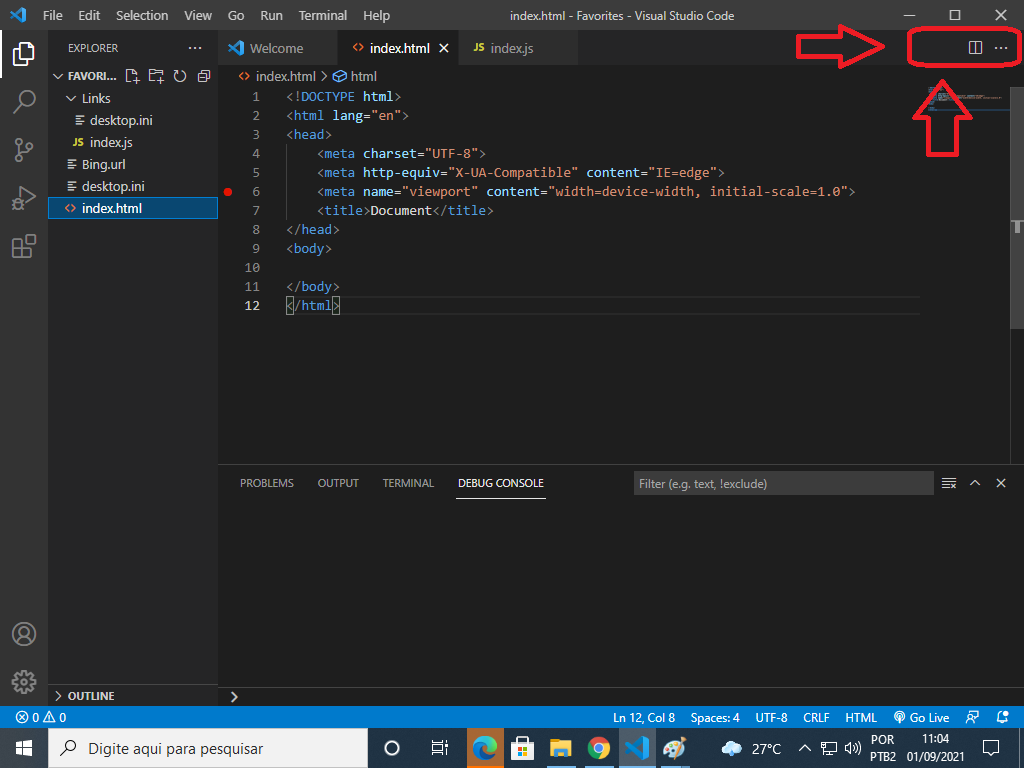Viewport: 1024px width, 768px height.
Task: Focus the debug console filter field
Action: point(783,483)
